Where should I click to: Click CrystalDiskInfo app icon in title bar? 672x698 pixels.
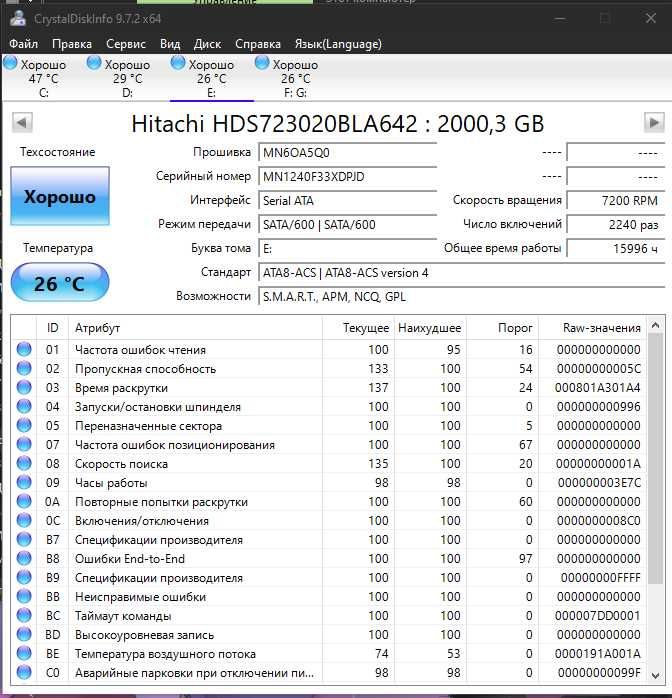click(18, 18)
